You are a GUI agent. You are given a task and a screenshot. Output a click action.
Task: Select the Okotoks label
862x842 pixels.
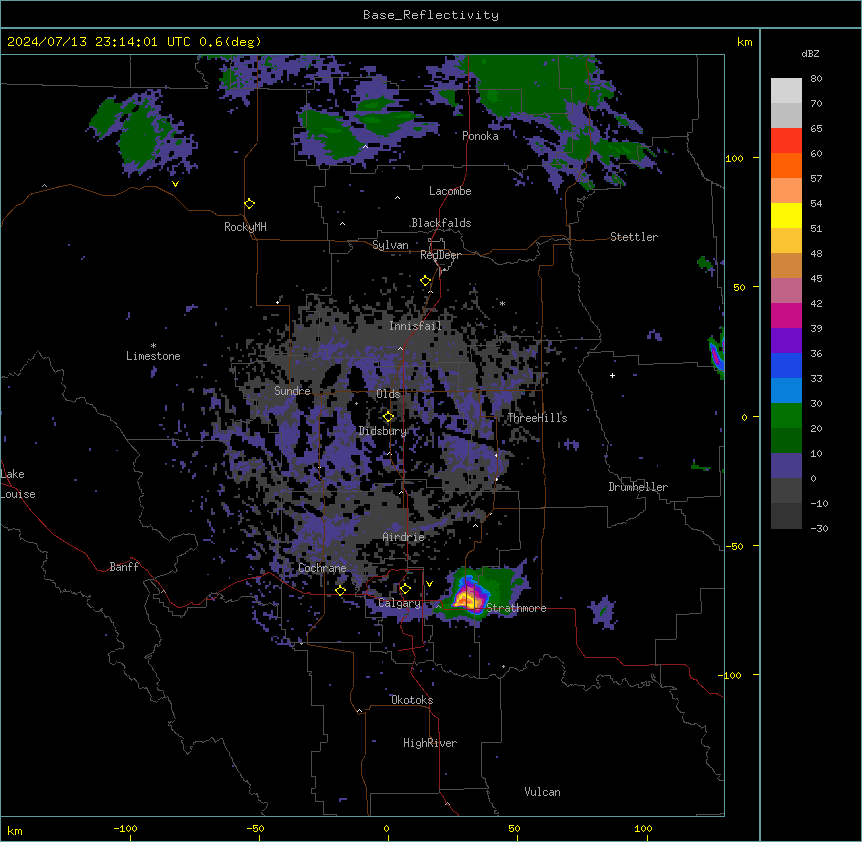coord(412,700)
